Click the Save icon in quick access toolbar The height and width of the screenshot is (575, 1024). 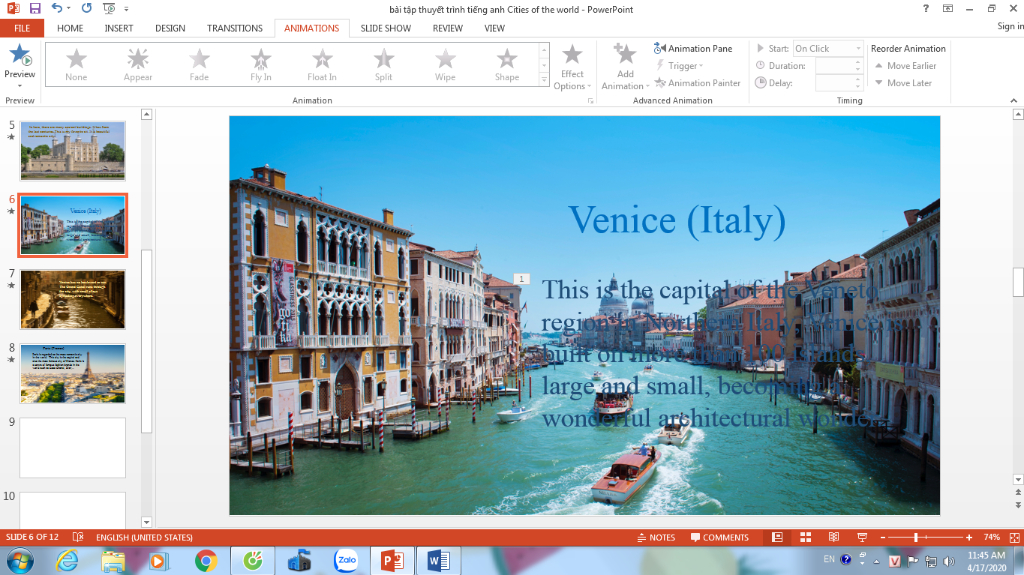pos(35,8)
